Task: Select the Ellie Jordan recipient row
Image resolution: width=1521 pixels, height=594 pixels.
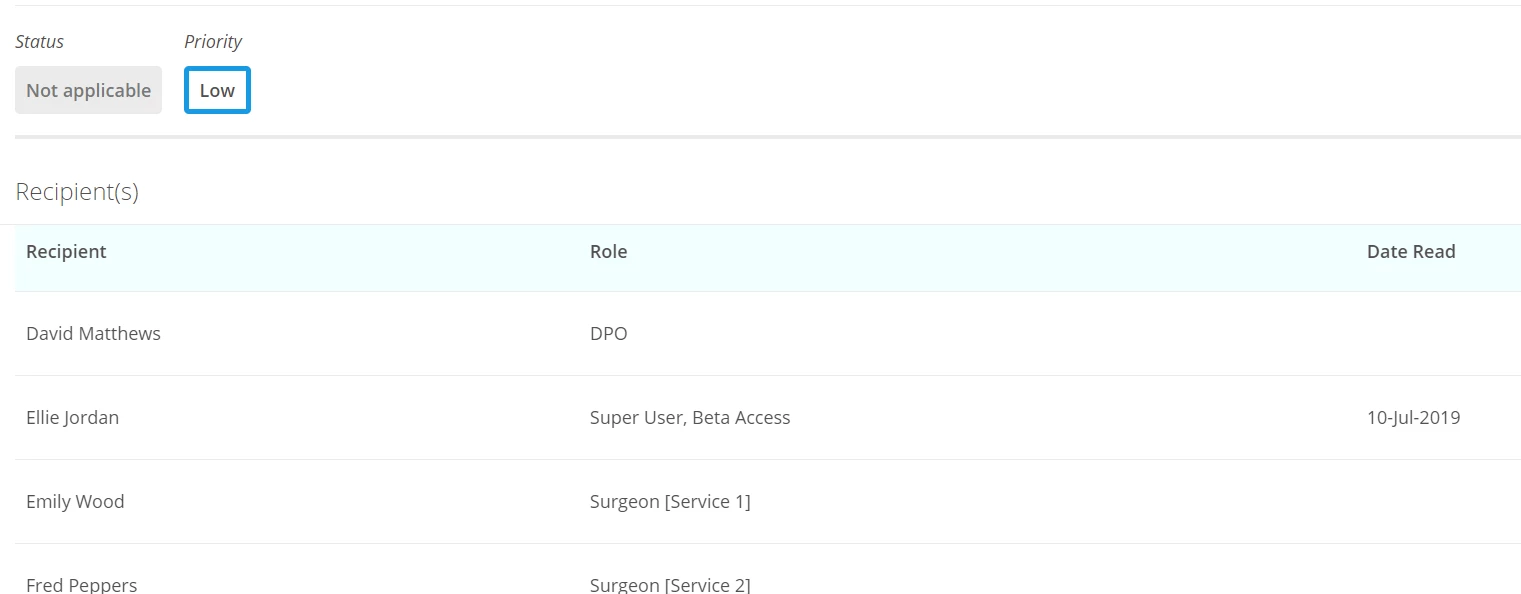Action: click(x=768, y=418)
